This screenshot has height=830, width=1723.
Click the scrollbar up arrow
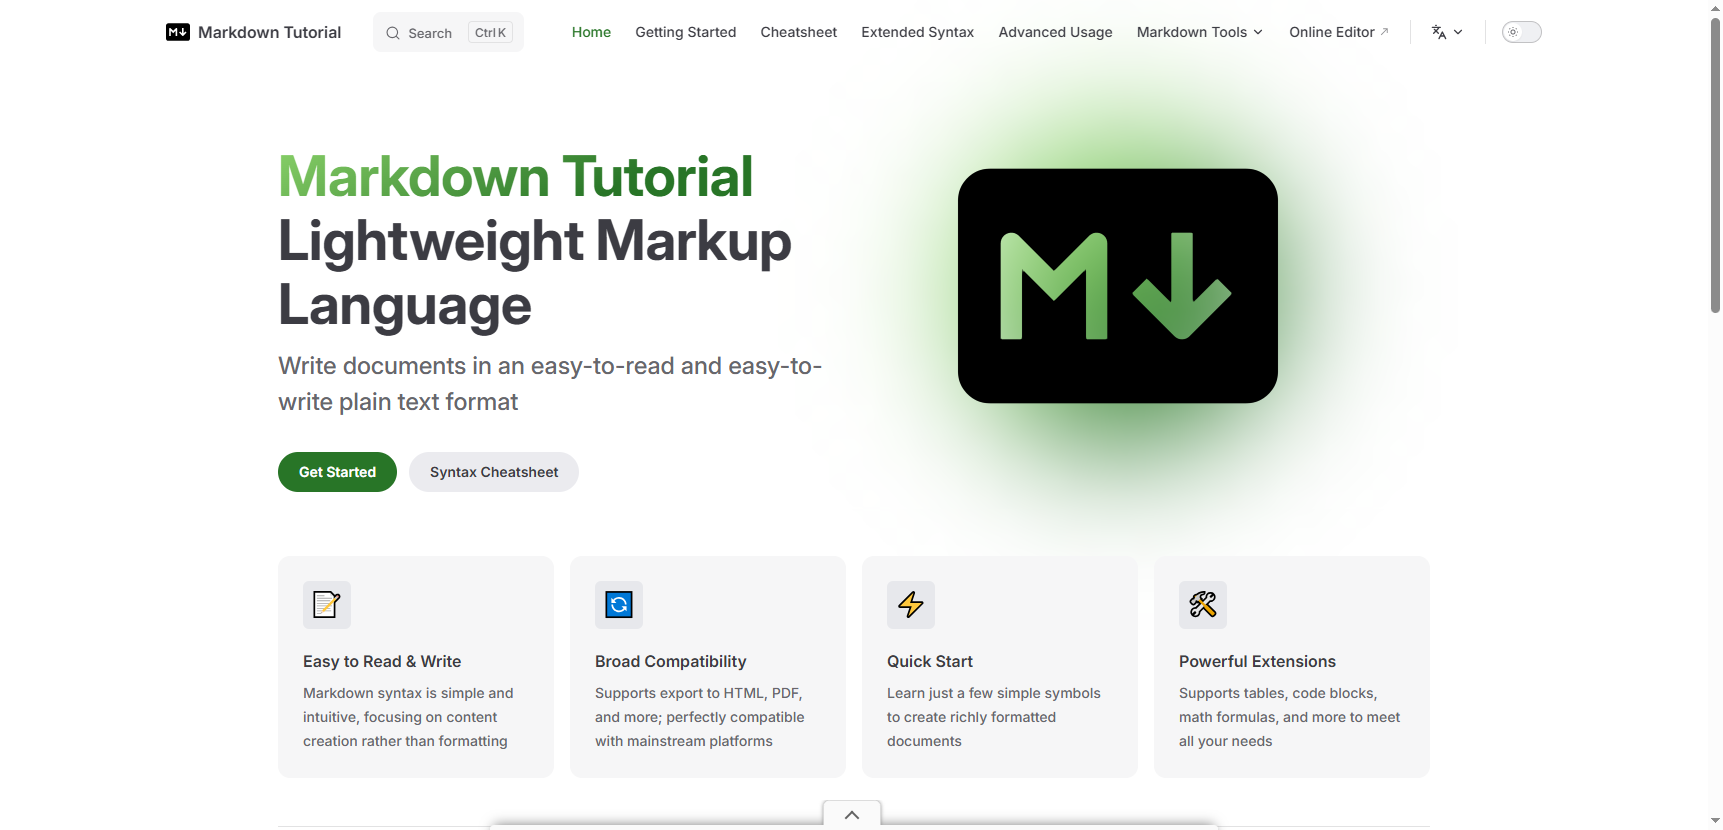(x=1715, y=8)
